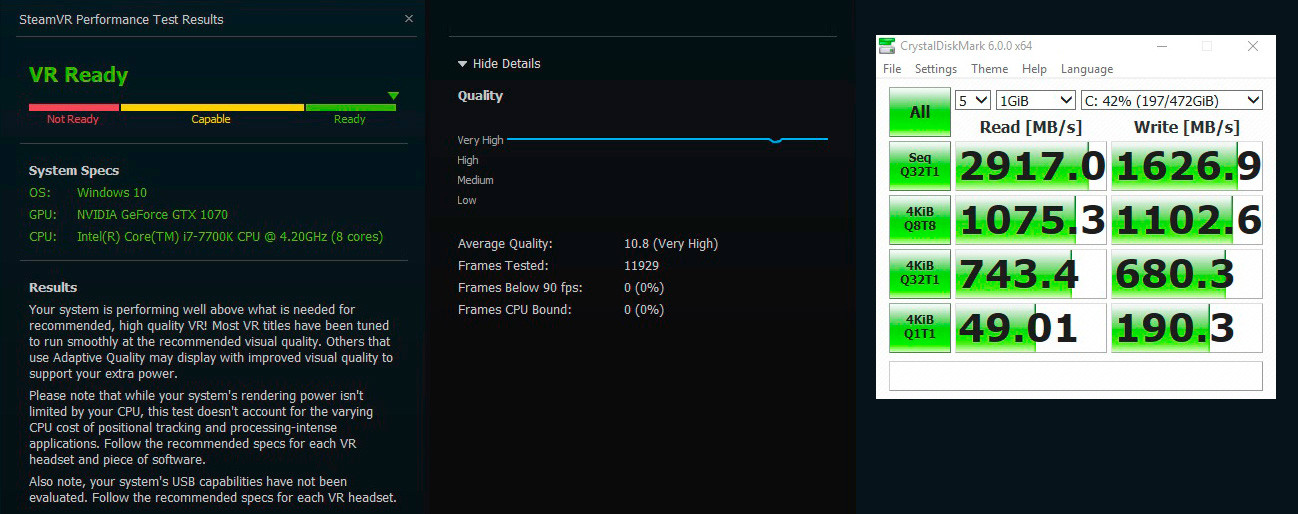The width and height of the screenshot is (1298, 514).
Task: Close the SteamVR Performance Test Results window
Action: [x=408, y=19]
